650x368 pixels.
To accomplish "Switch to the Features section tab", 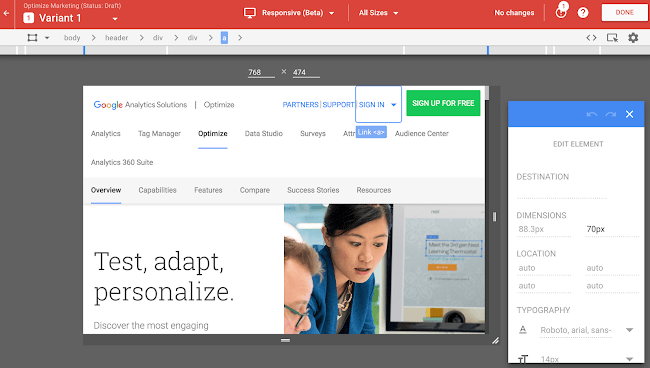I will 208,190.
